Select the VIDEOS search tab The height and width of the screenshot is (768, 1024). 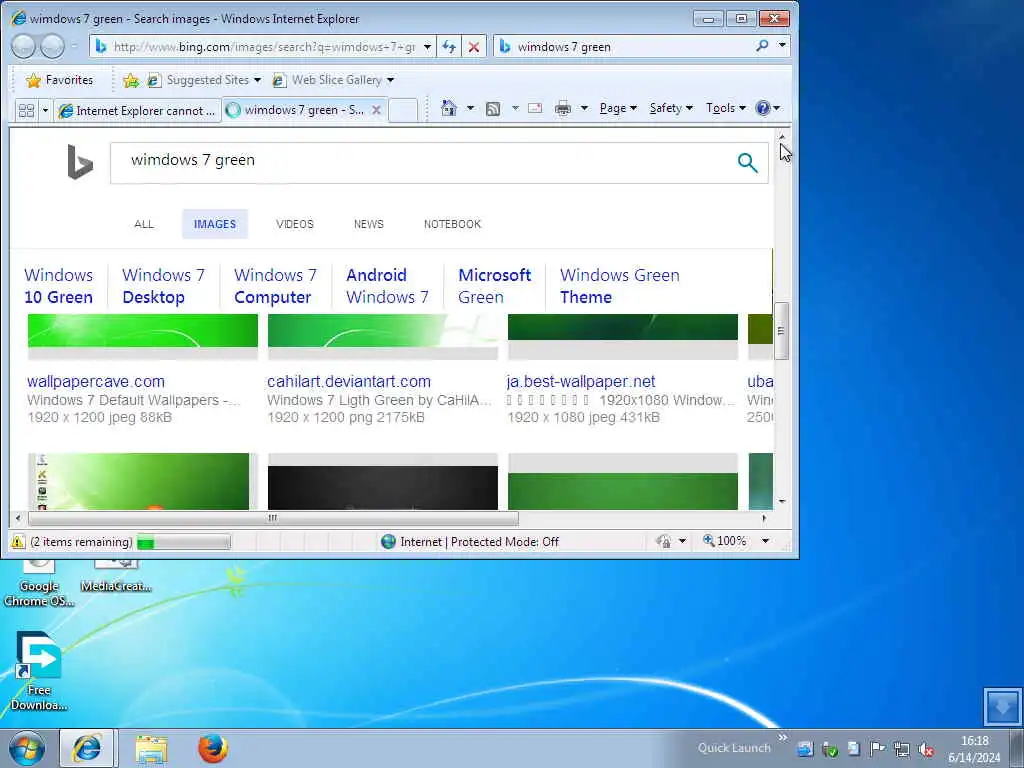[x=295, y=224]
